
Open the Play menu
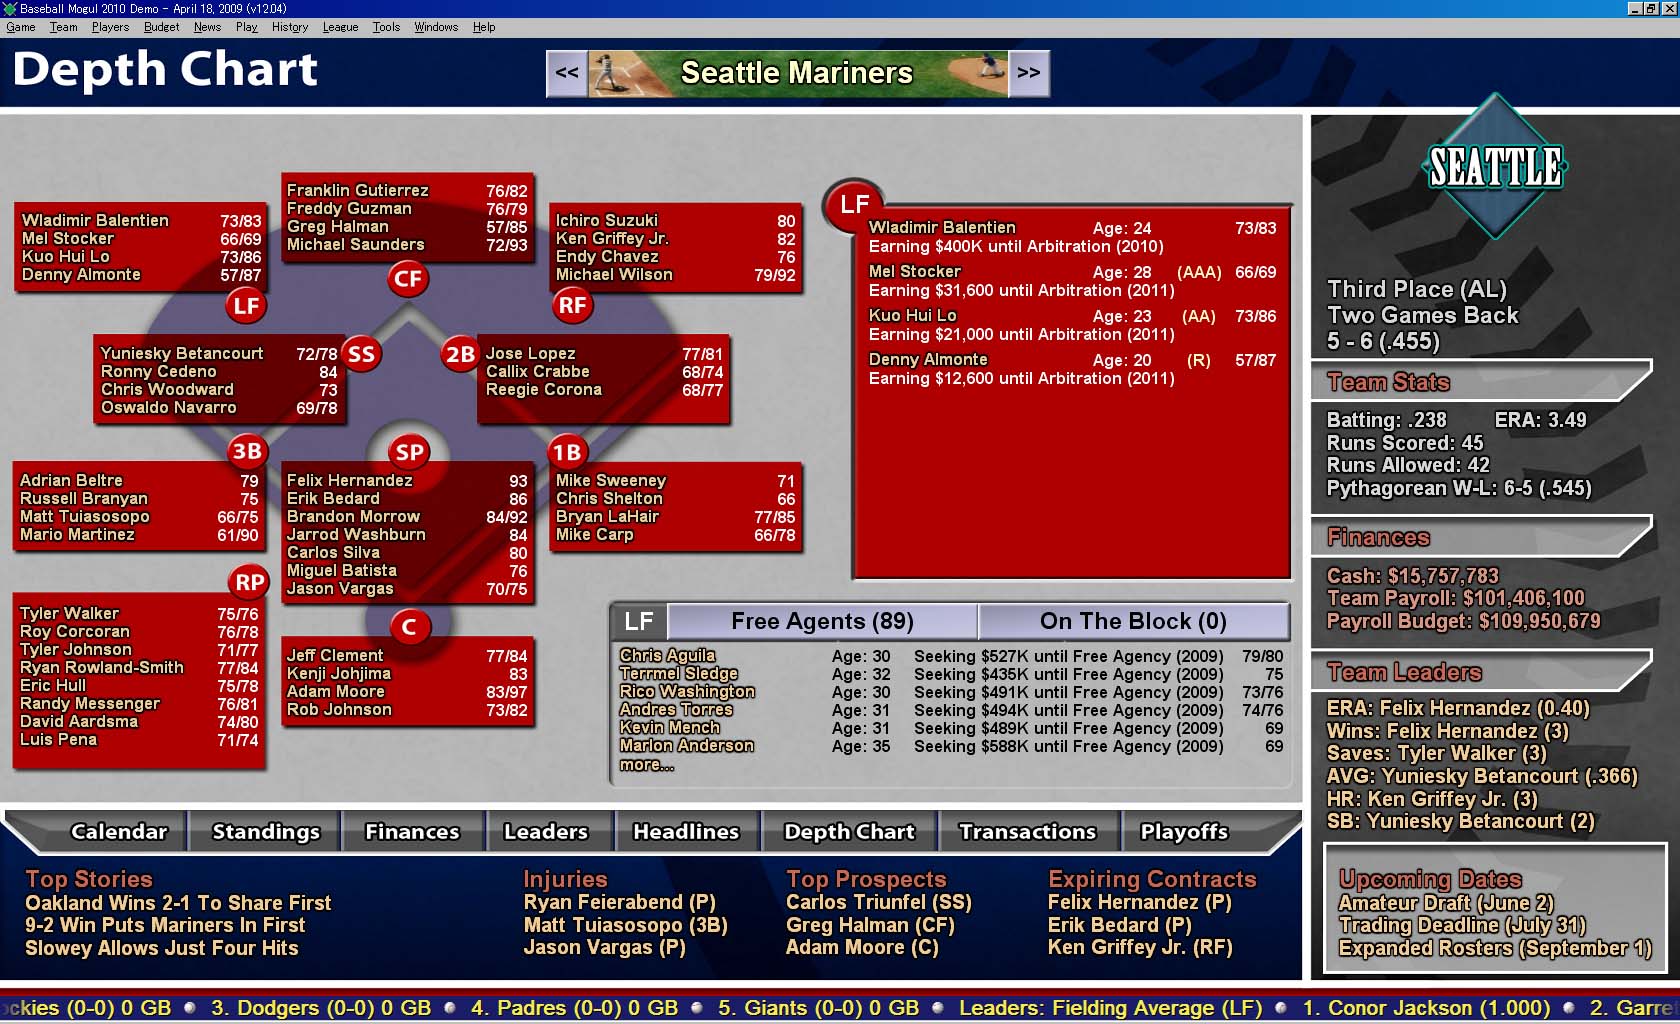coord(247,27)
